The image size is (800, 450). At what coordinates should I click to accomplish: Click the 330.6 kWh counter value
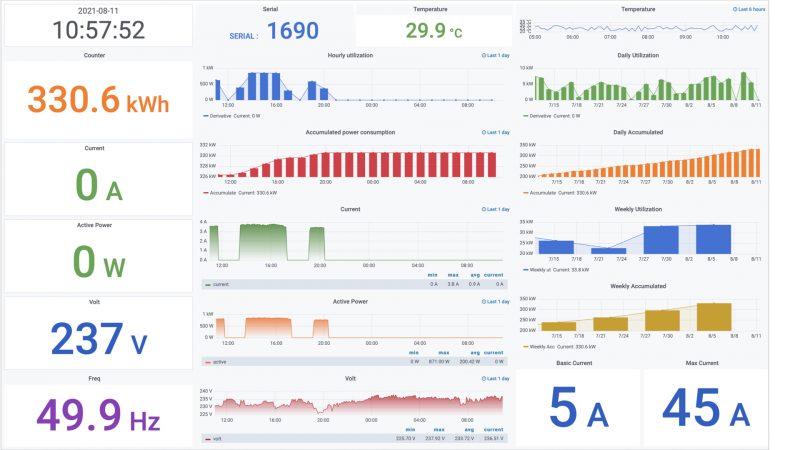click(97, 100)
